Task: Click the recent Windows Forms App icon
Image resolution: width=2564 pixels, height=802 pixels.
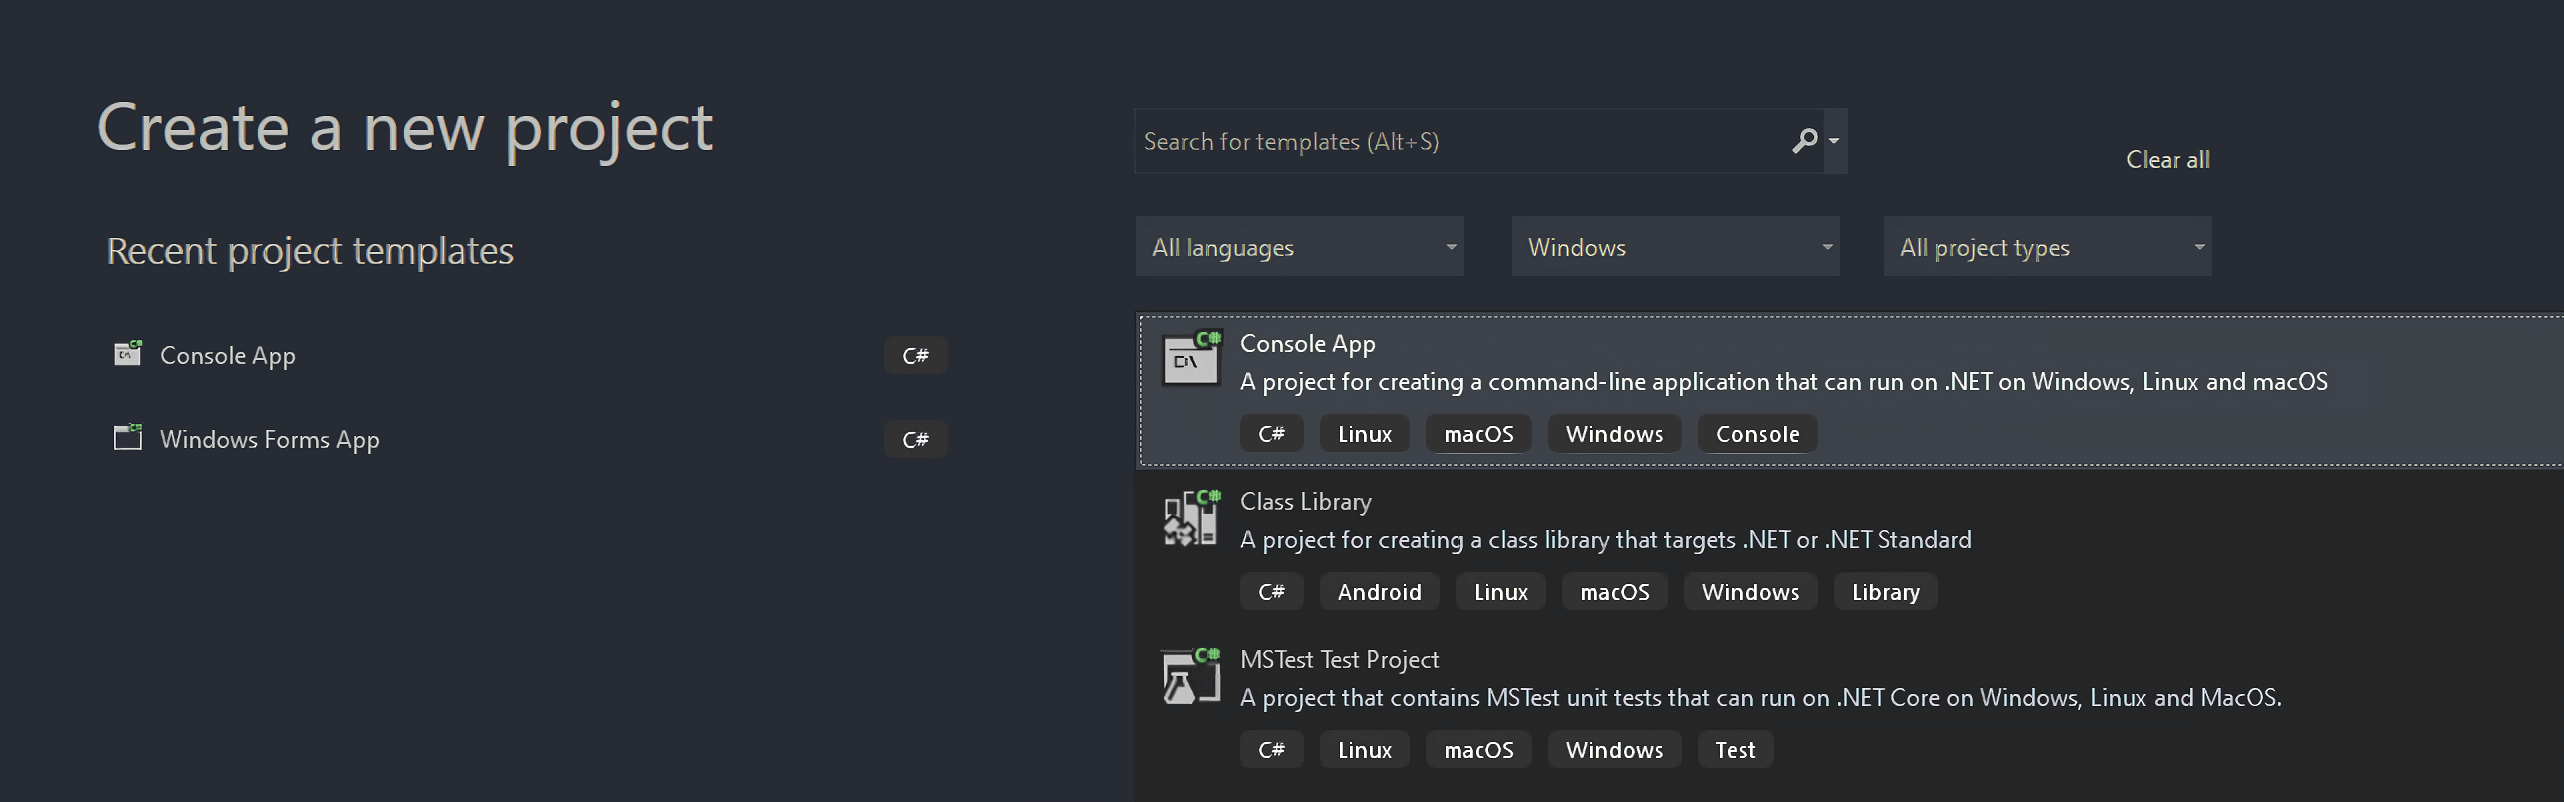Action: click(128, 437)
